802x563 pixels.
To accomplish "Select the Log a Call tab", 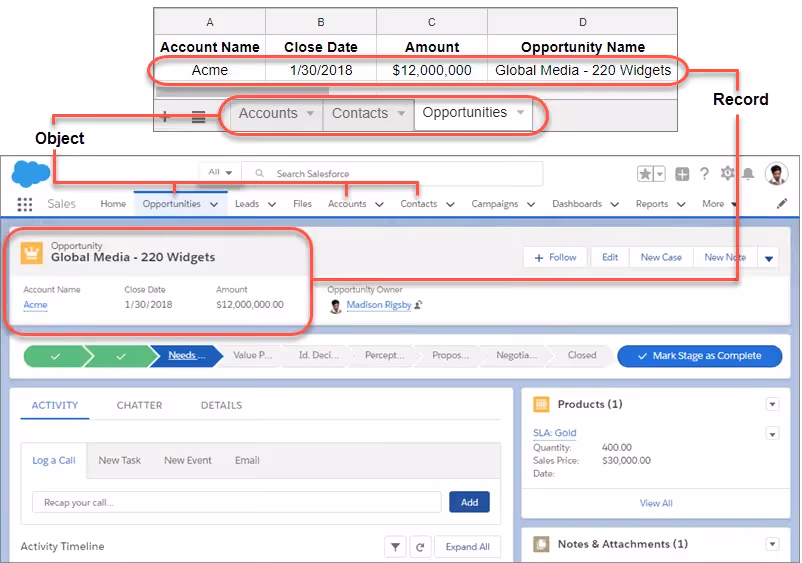I will 54,461.
